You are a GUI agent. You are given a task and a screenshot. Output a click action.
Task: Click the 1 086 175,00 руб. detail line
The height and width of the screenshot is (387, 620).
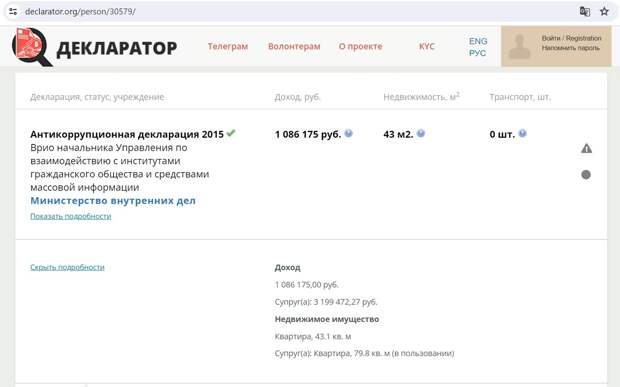coord(306,285)
